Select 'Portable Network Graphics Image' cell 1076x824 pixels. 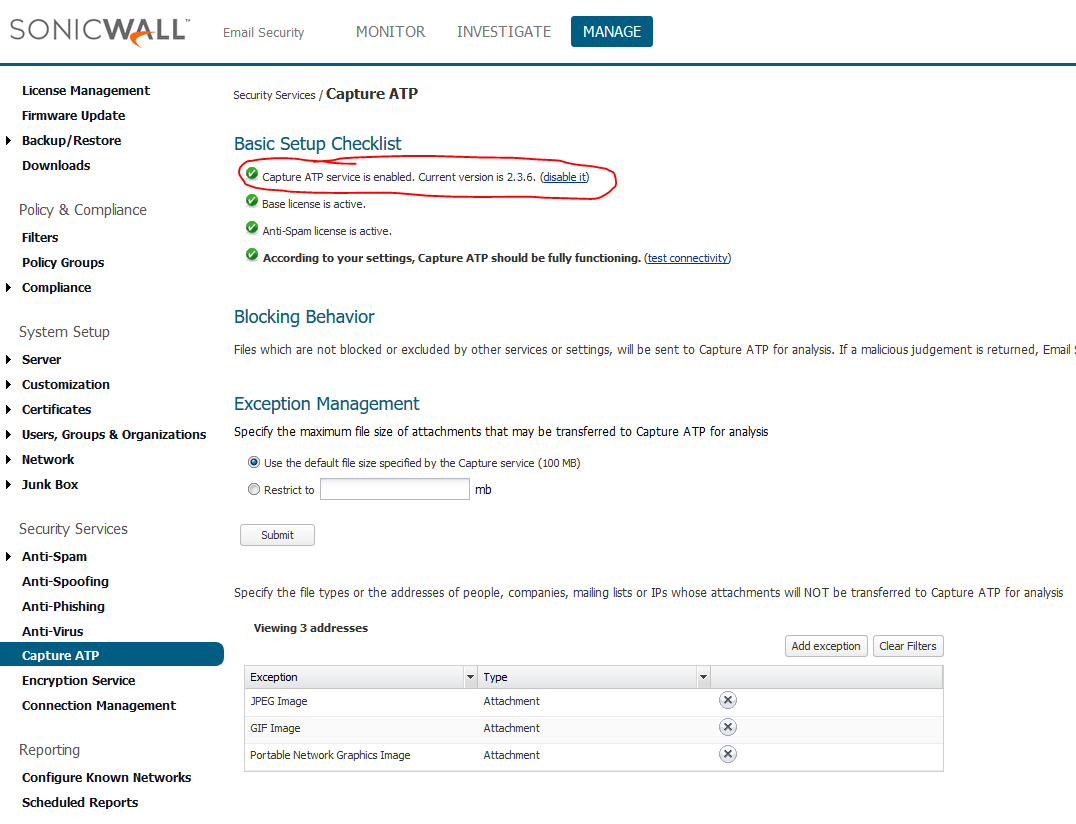coord(330,755)
